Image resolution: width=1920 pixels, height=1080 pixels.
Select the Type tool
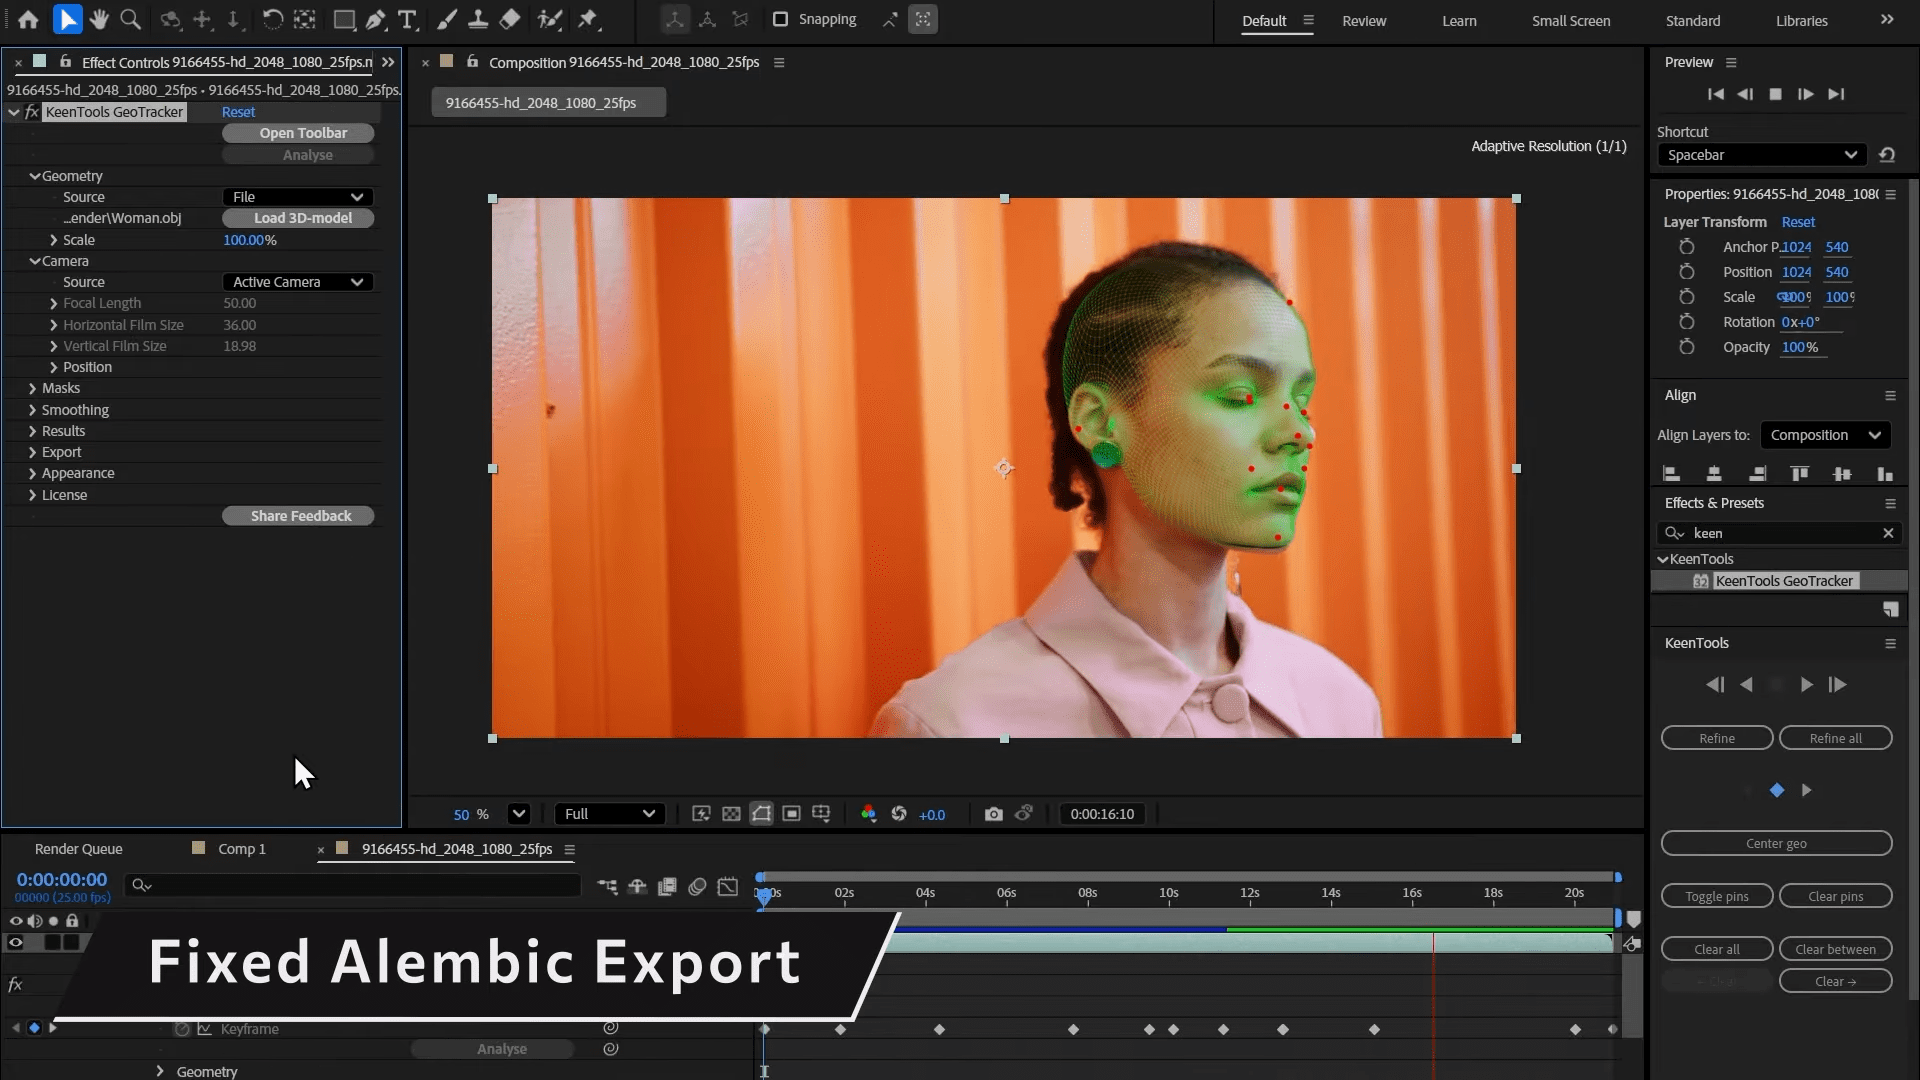[x=406, y=20]
